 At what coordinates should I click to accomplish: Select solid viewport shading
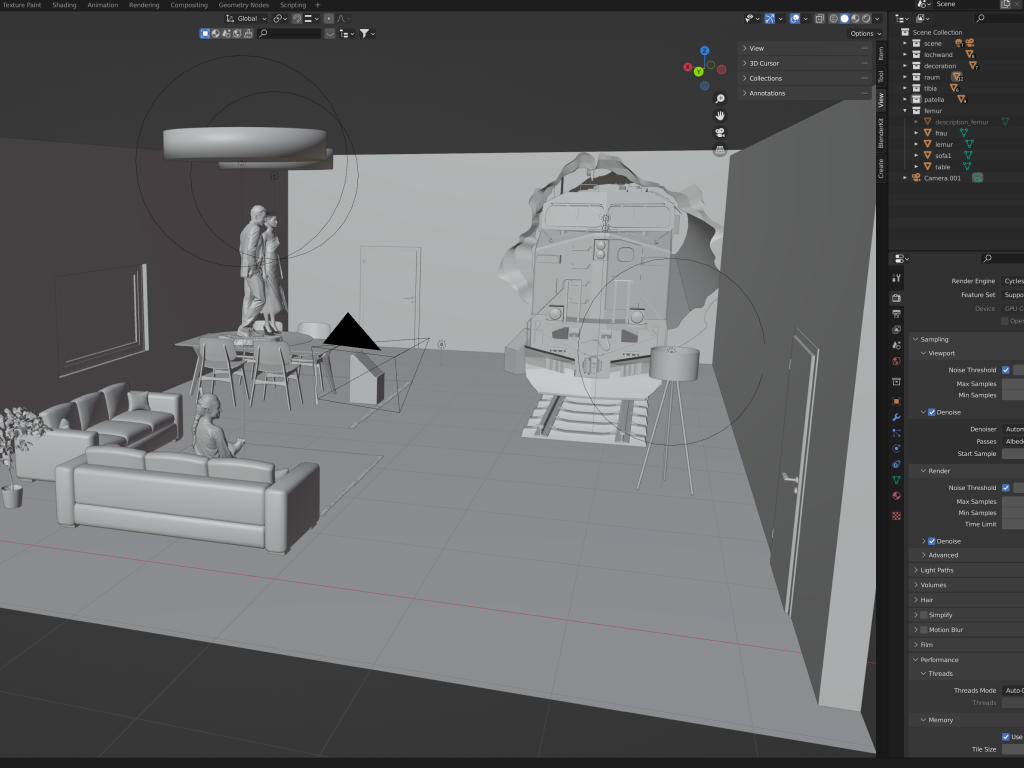pos(844,18)
